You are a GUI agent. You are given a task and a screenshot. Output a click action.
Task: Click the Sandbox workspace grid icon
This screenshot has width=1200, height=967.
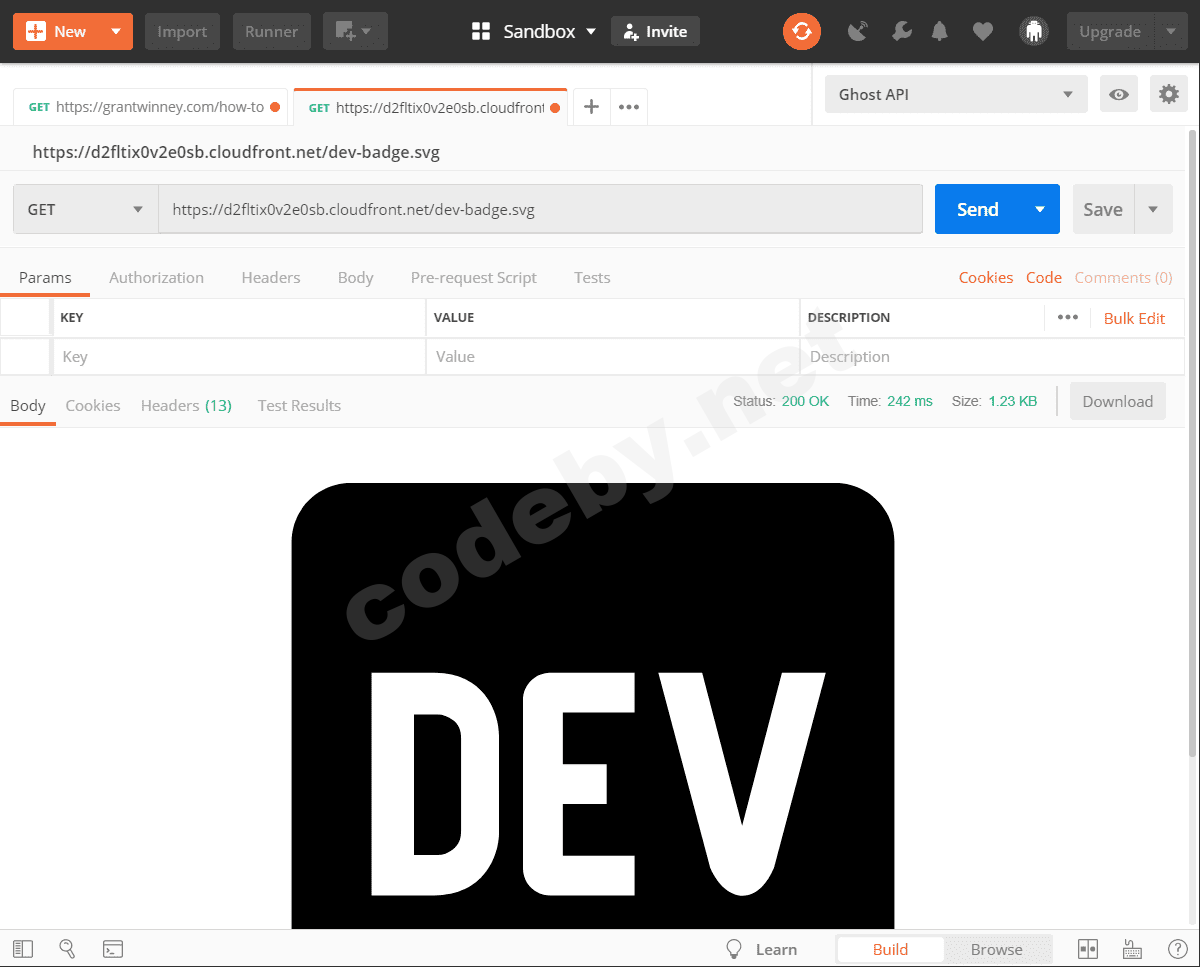pyautogui.click(x=481, y=31)
